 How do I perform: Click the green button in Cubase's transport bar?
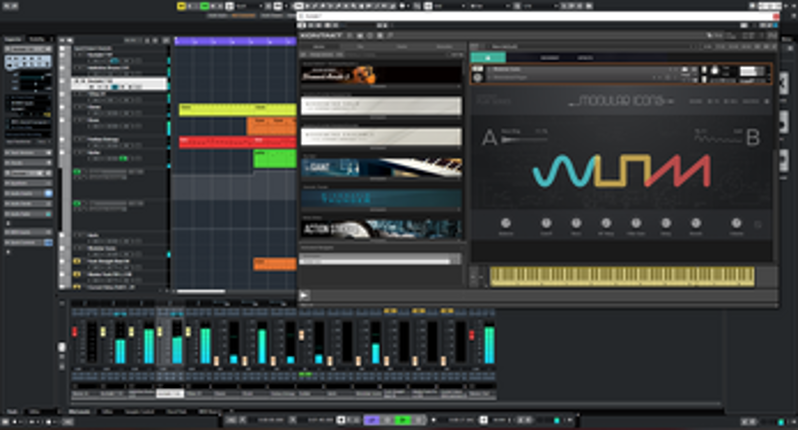tap(403, 420)
